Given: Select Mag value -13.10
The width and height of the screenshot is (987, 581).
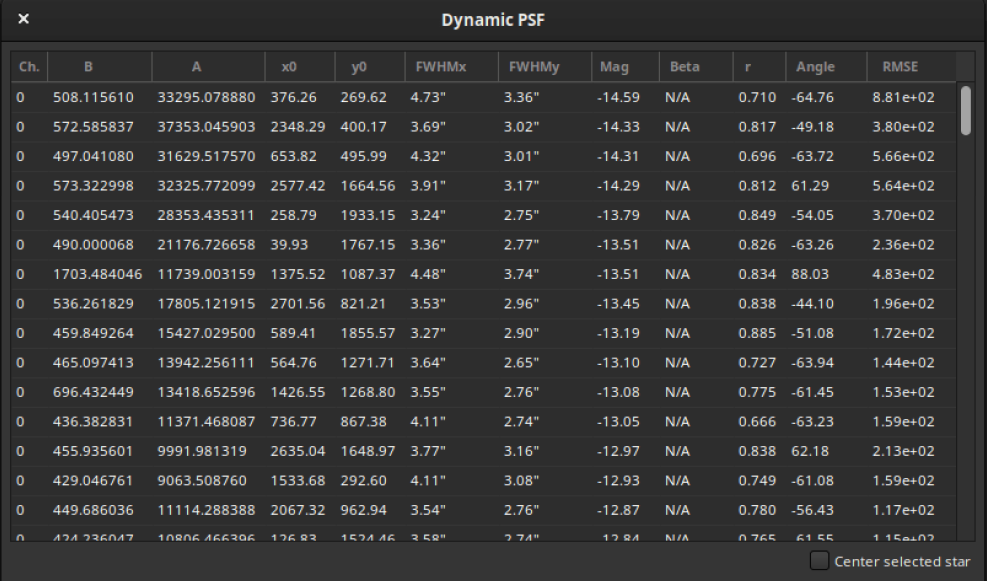Looking at the screenshot, I should coord(618,363).
